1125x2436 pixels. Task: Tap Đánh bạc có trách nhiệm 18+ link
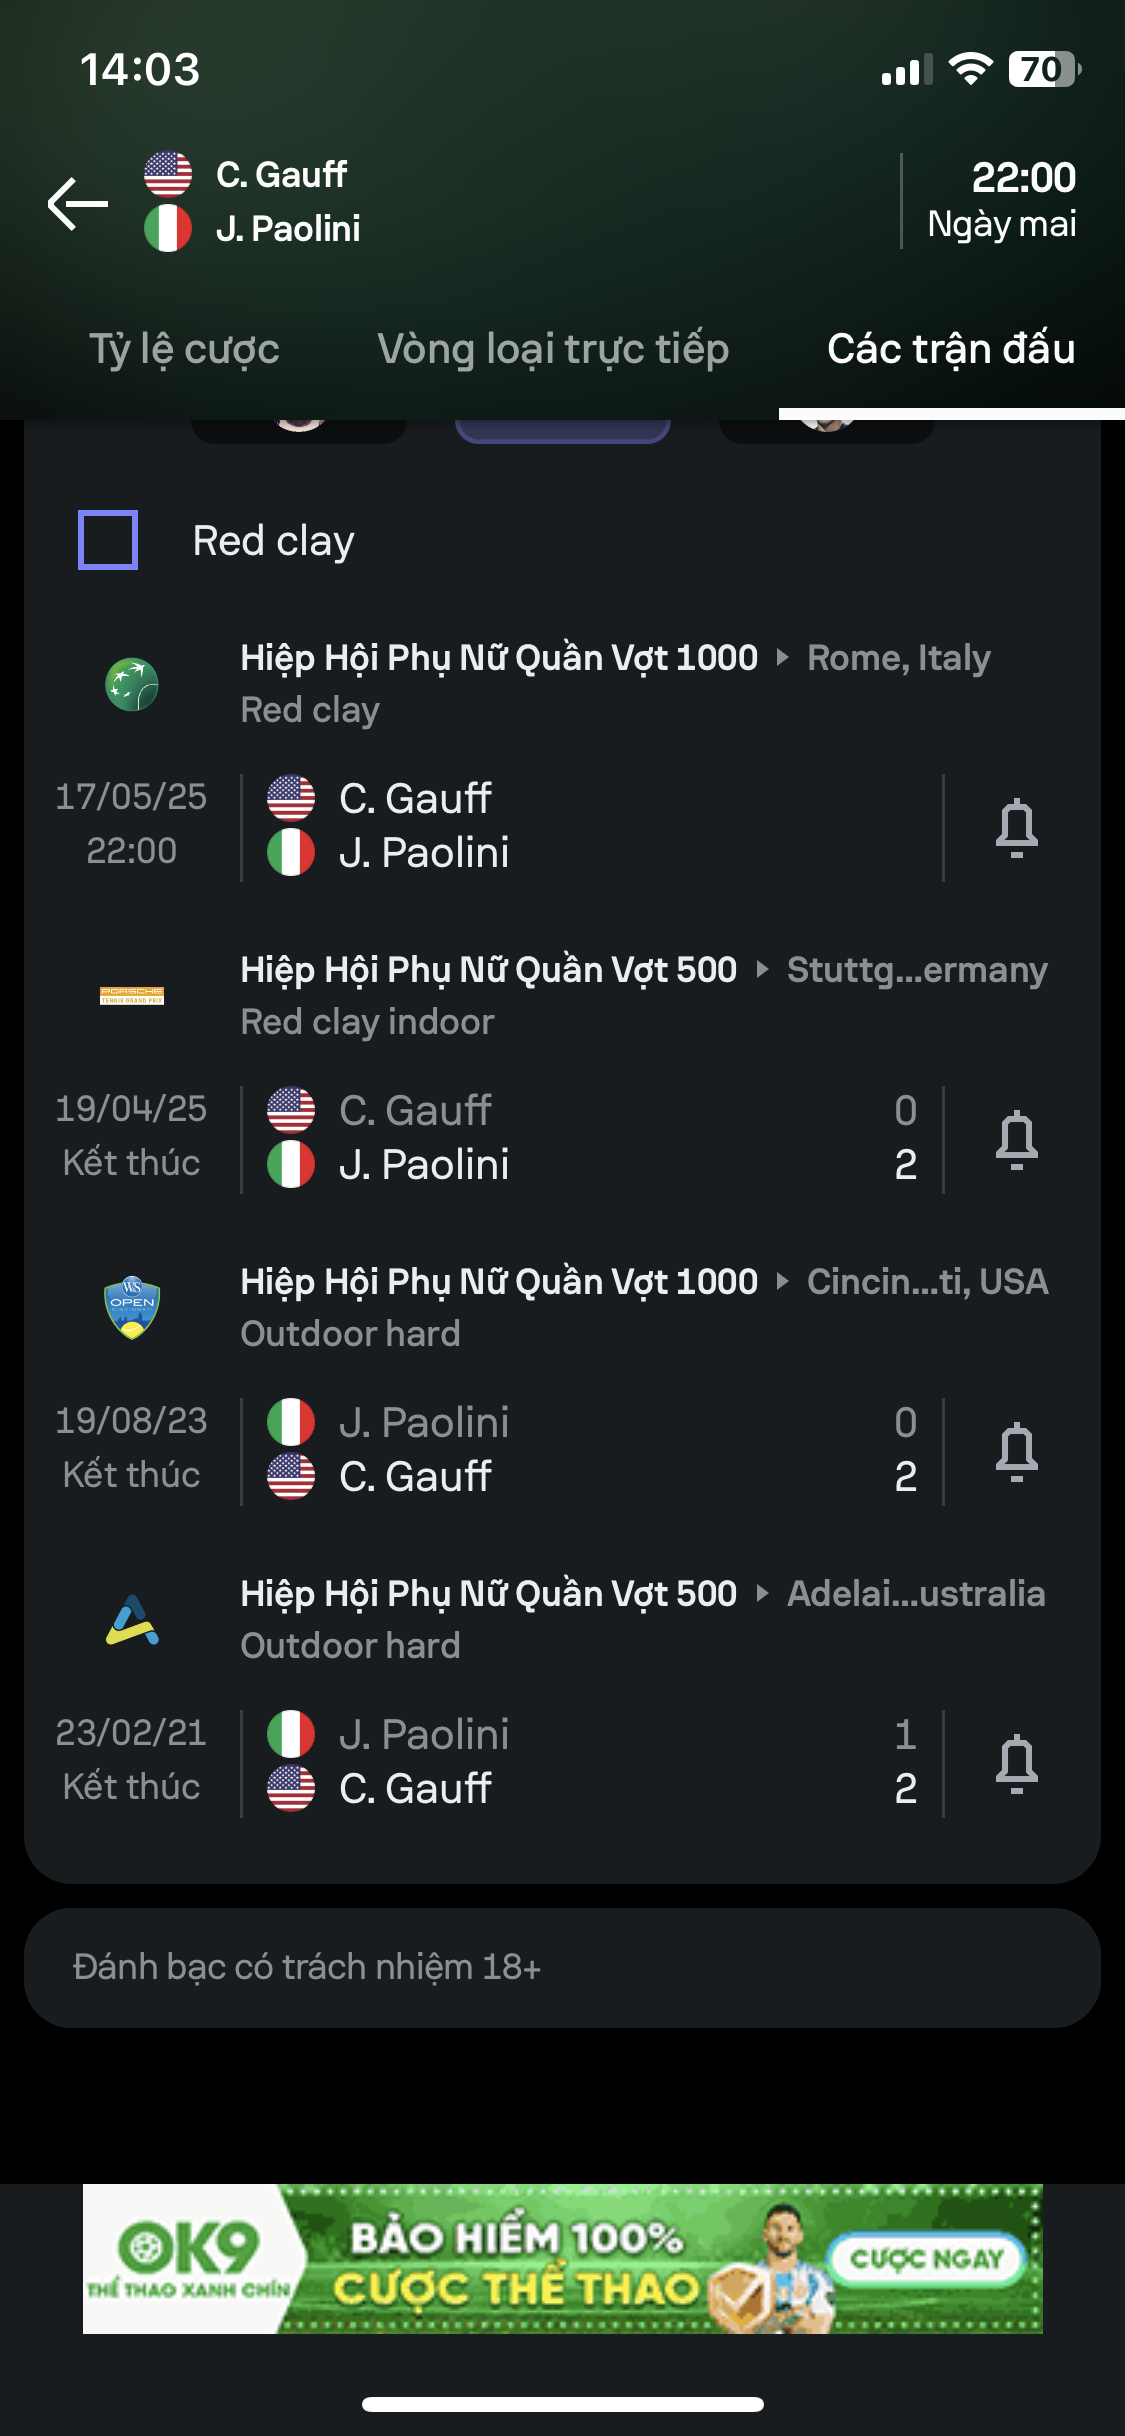[x=307, y=1967]
